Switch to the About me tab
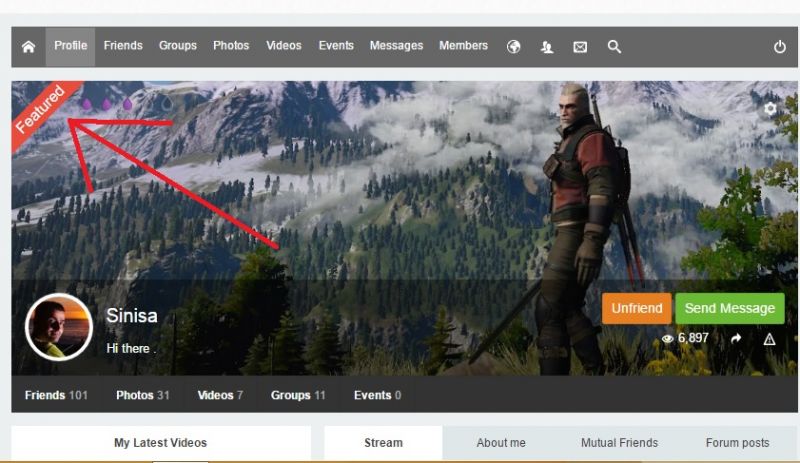800x463 pixels. click(x=501, y=443)
